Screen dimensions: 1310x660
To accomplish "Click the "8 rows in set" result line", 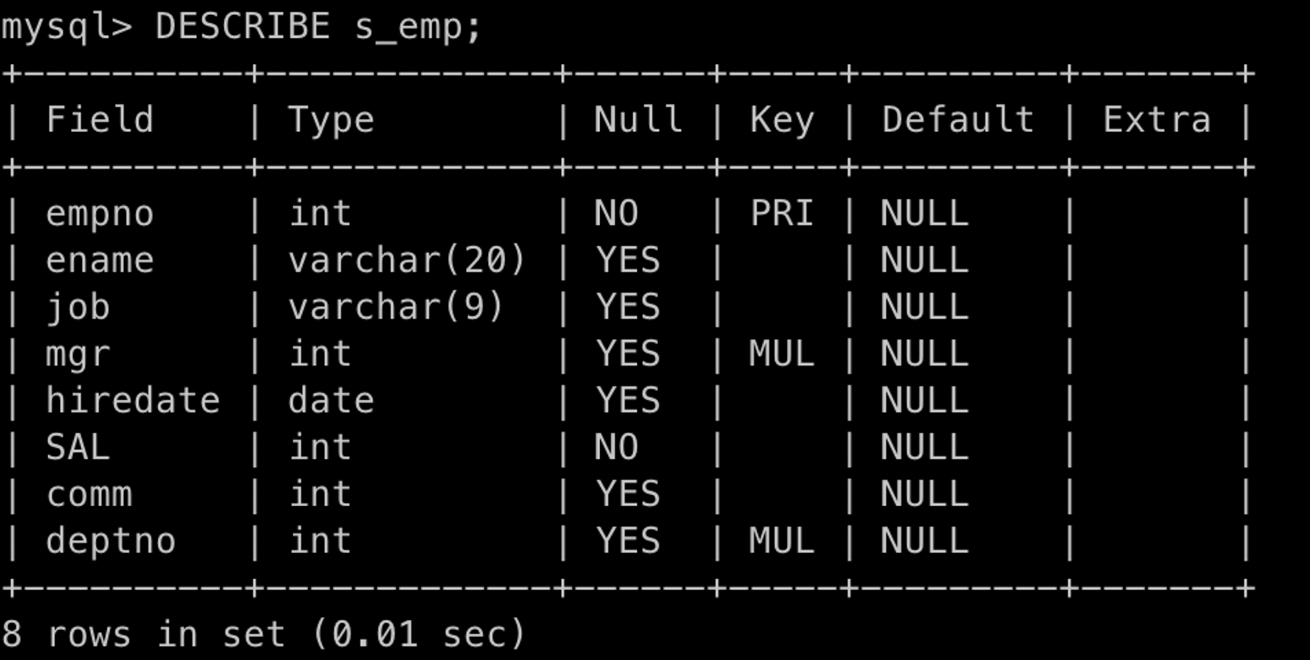I will point(264,634).
